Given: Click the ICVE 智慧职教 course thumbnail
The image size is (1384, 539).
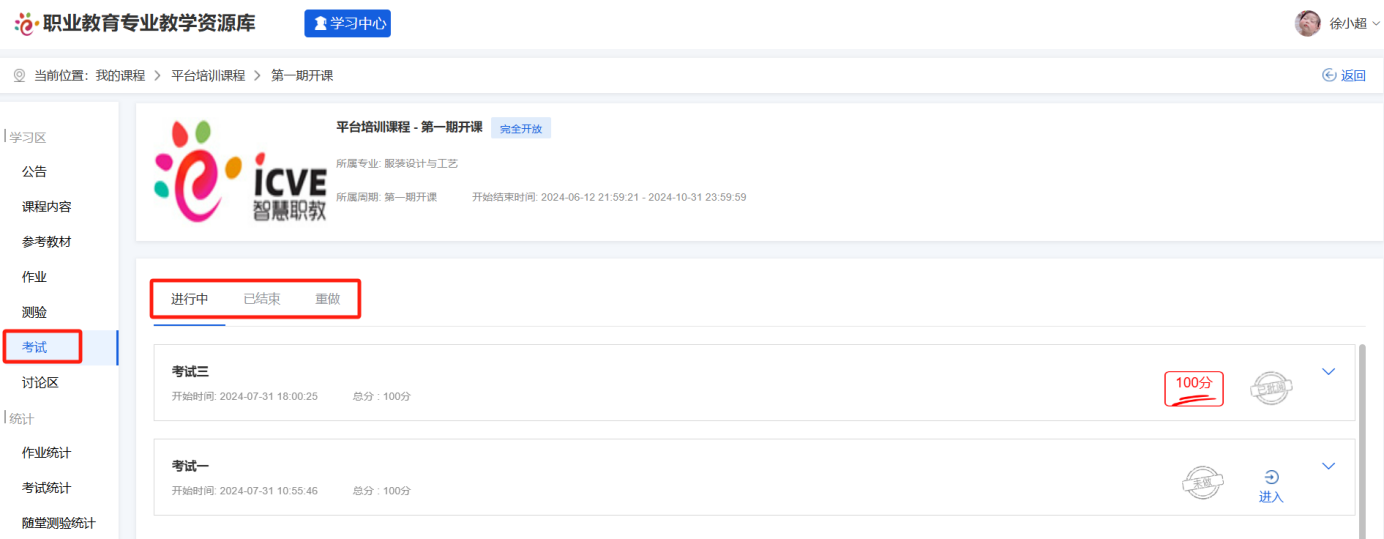Looking at the screenshot, I should point(240,172).
